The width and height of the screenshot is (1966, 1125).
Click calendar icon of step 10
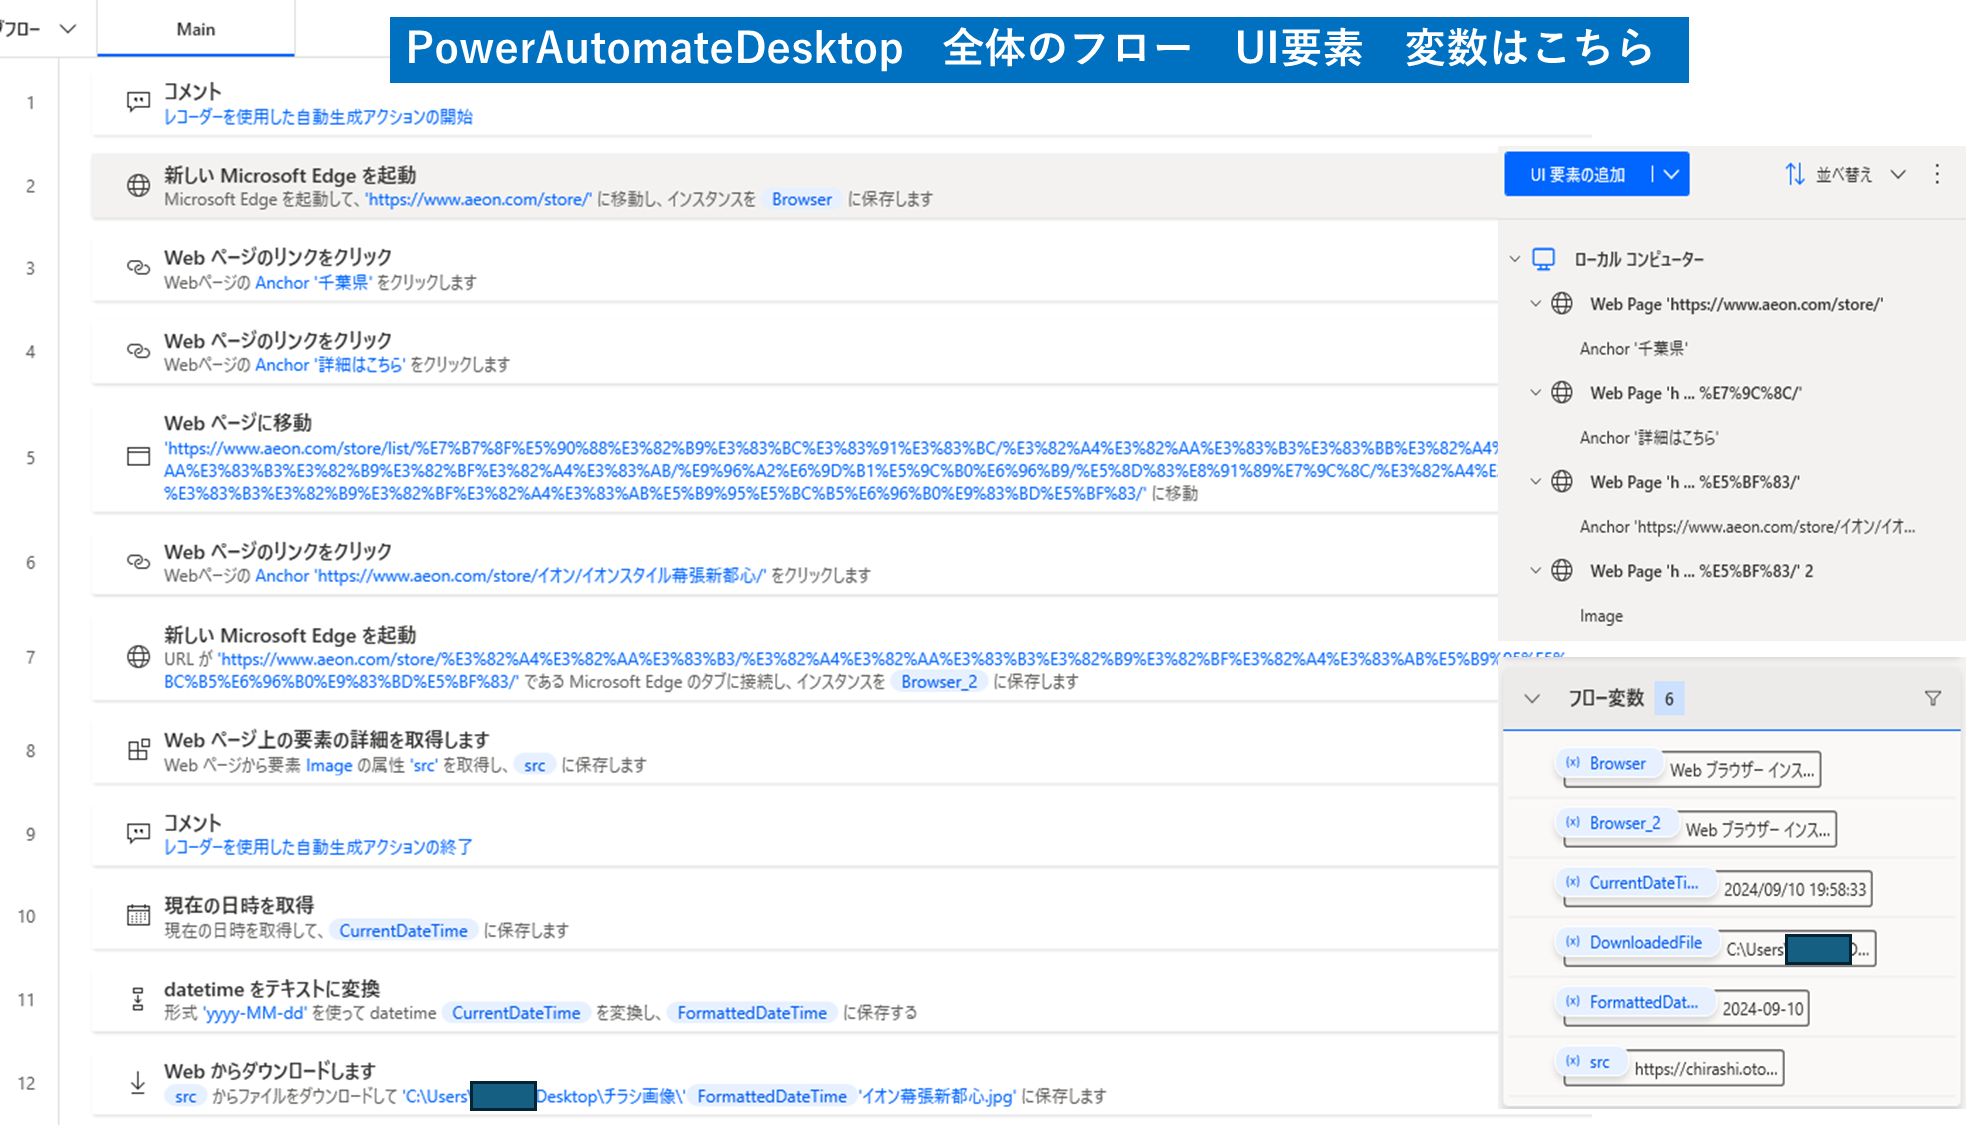138,915
